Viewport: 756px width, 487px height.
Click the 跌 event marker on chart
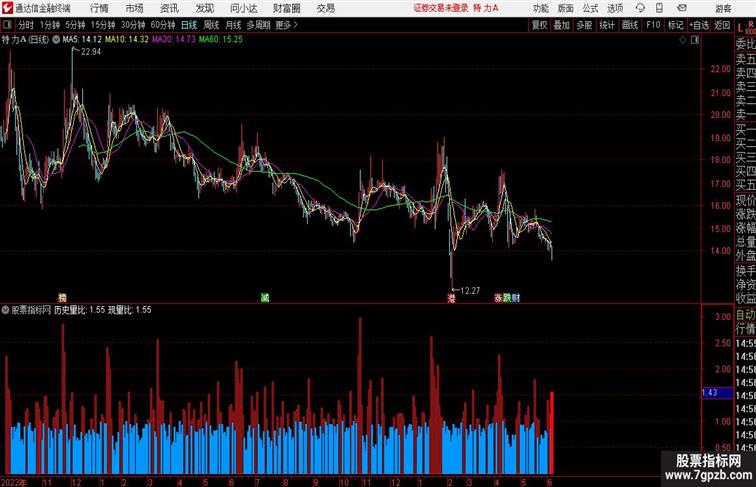point(507,298)
